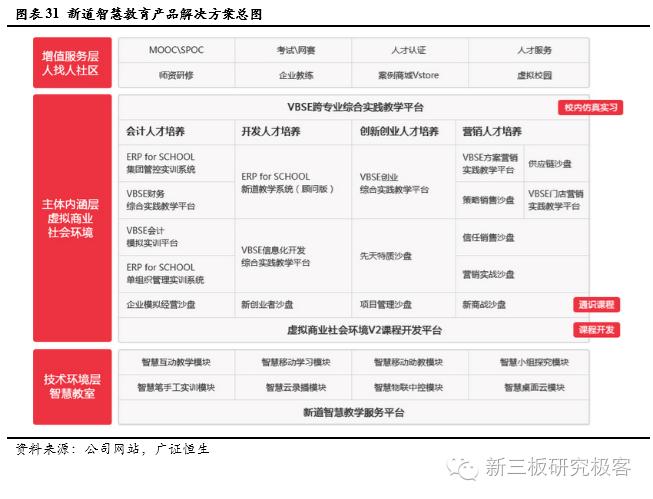Select 智慧互动教学模块 cell
653x499 pixels.
coord(177,362)
